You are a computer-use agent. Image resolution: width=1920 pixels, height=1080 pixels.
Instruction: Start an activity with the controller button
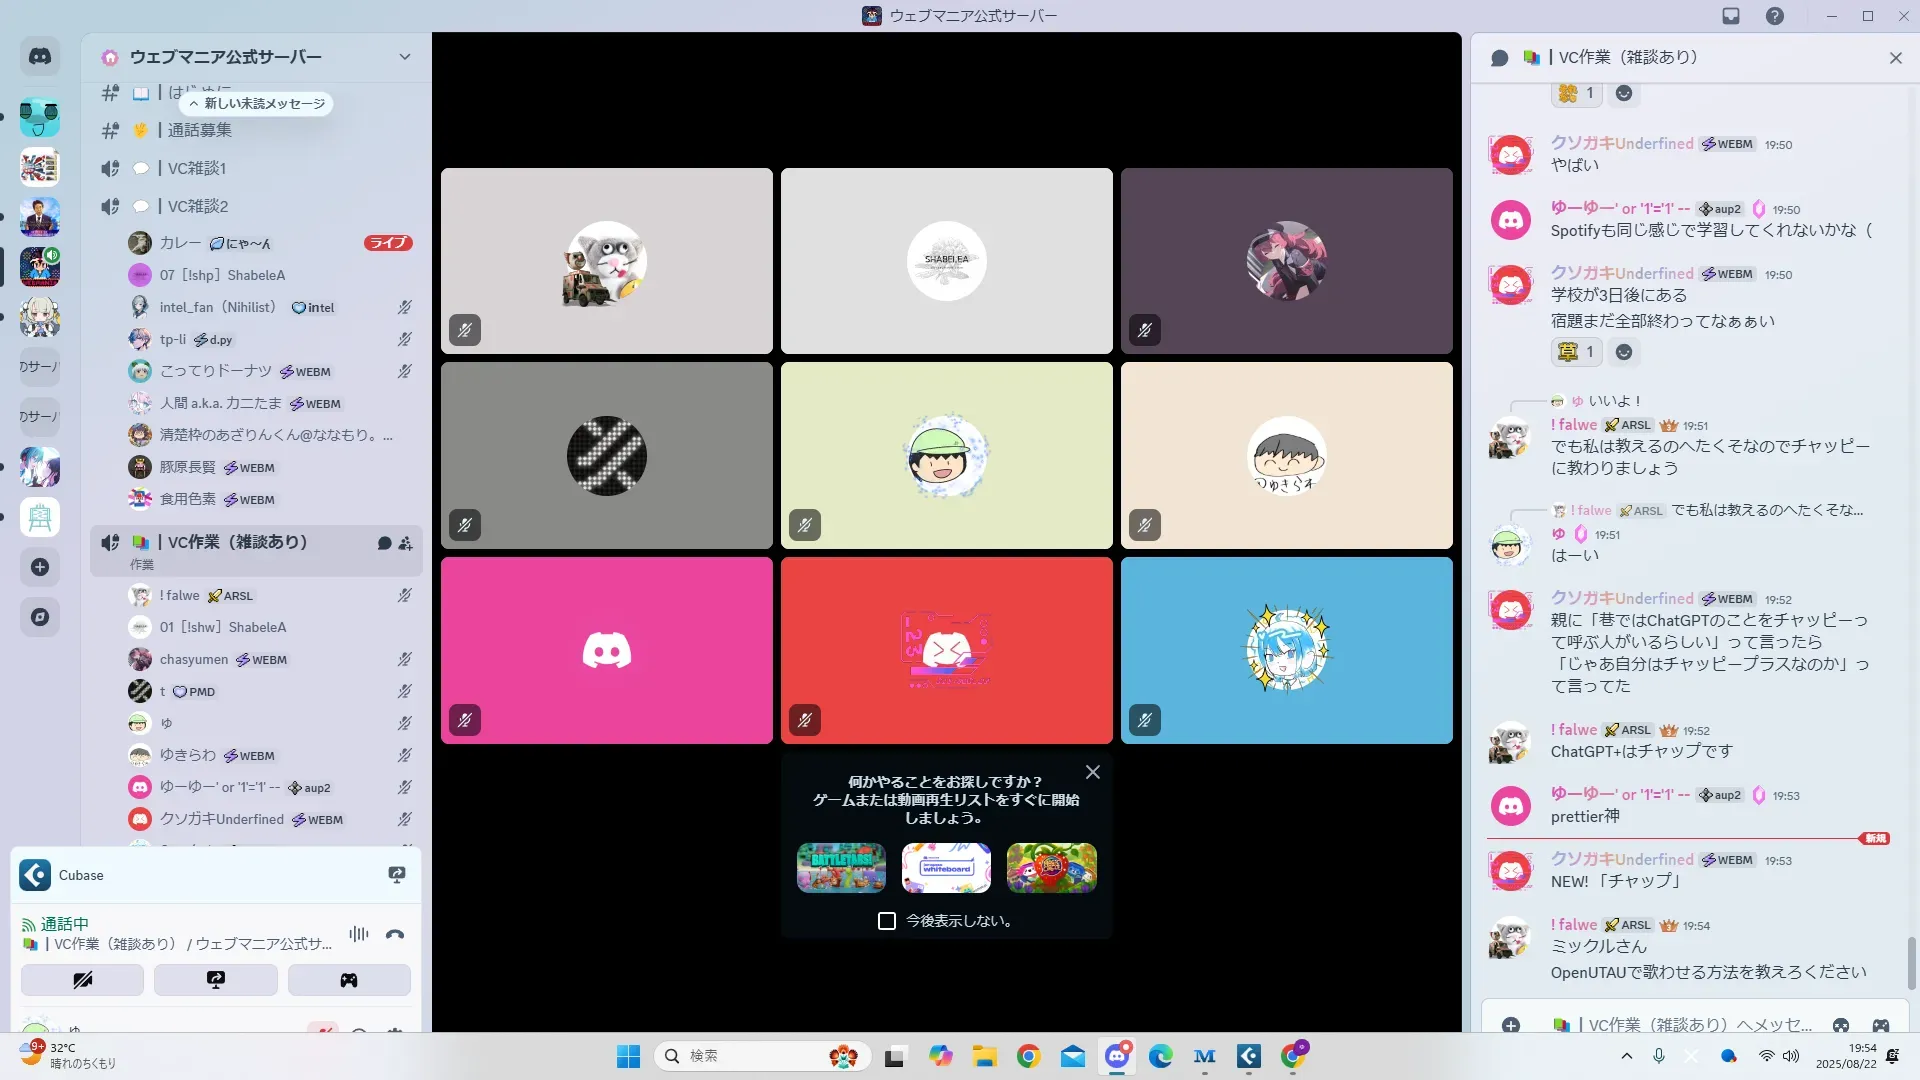click(x=349, y=980)
